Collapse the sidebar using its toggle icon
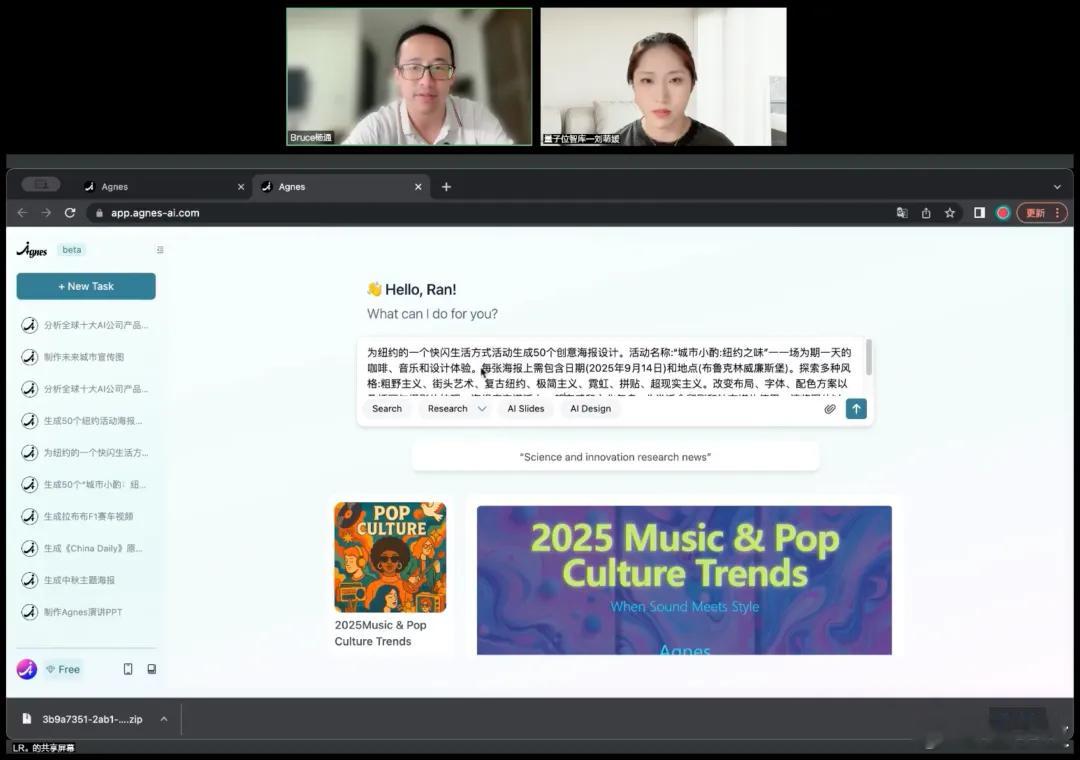 pyautogui.click(x=160, y=250)
